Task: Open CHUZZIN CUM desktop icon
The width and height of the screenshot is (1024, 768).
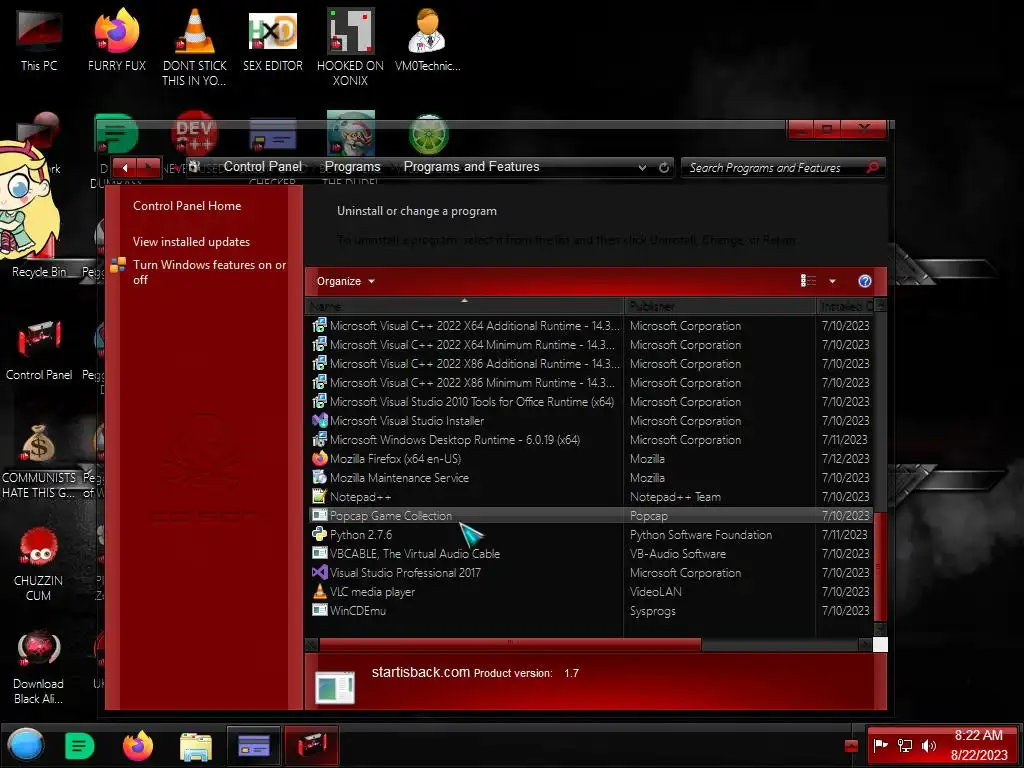Action: click(39, 563)
